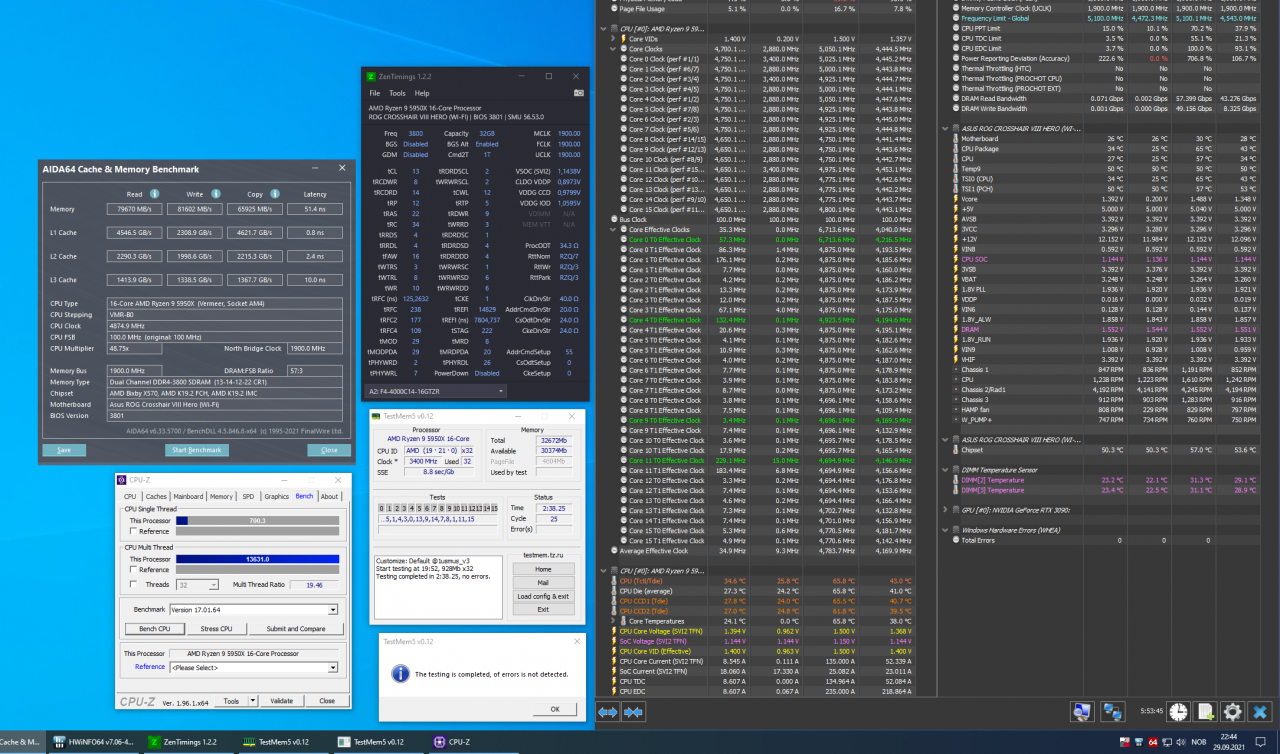This screenshot has width=1280, height=754.
Task: Open the Tools menu in ZenTimings
Action: click(397, 93)
